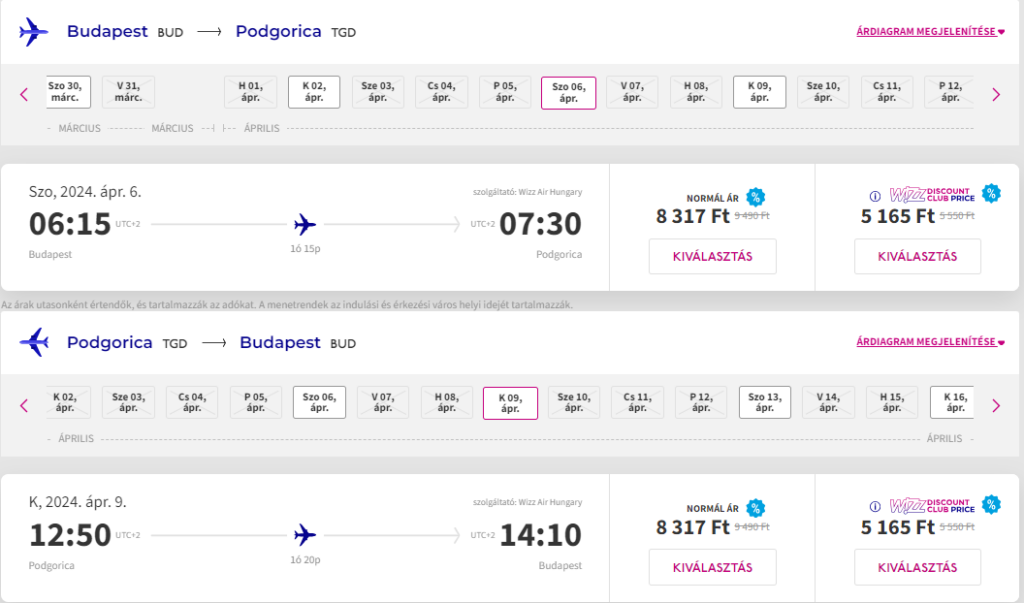Click the info icon by return Discount Club price
1024x603 pixels.
point(875,507)
